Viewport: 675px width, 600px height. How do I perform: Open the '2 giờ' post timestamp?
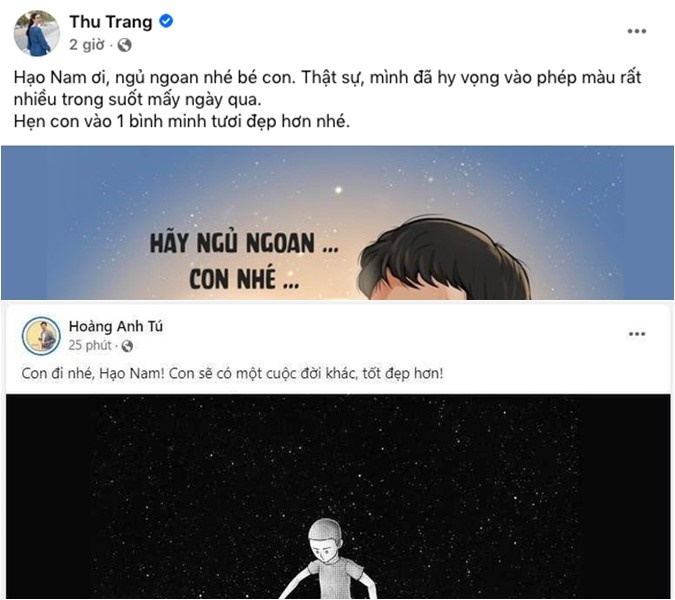[x=87, y=45]
